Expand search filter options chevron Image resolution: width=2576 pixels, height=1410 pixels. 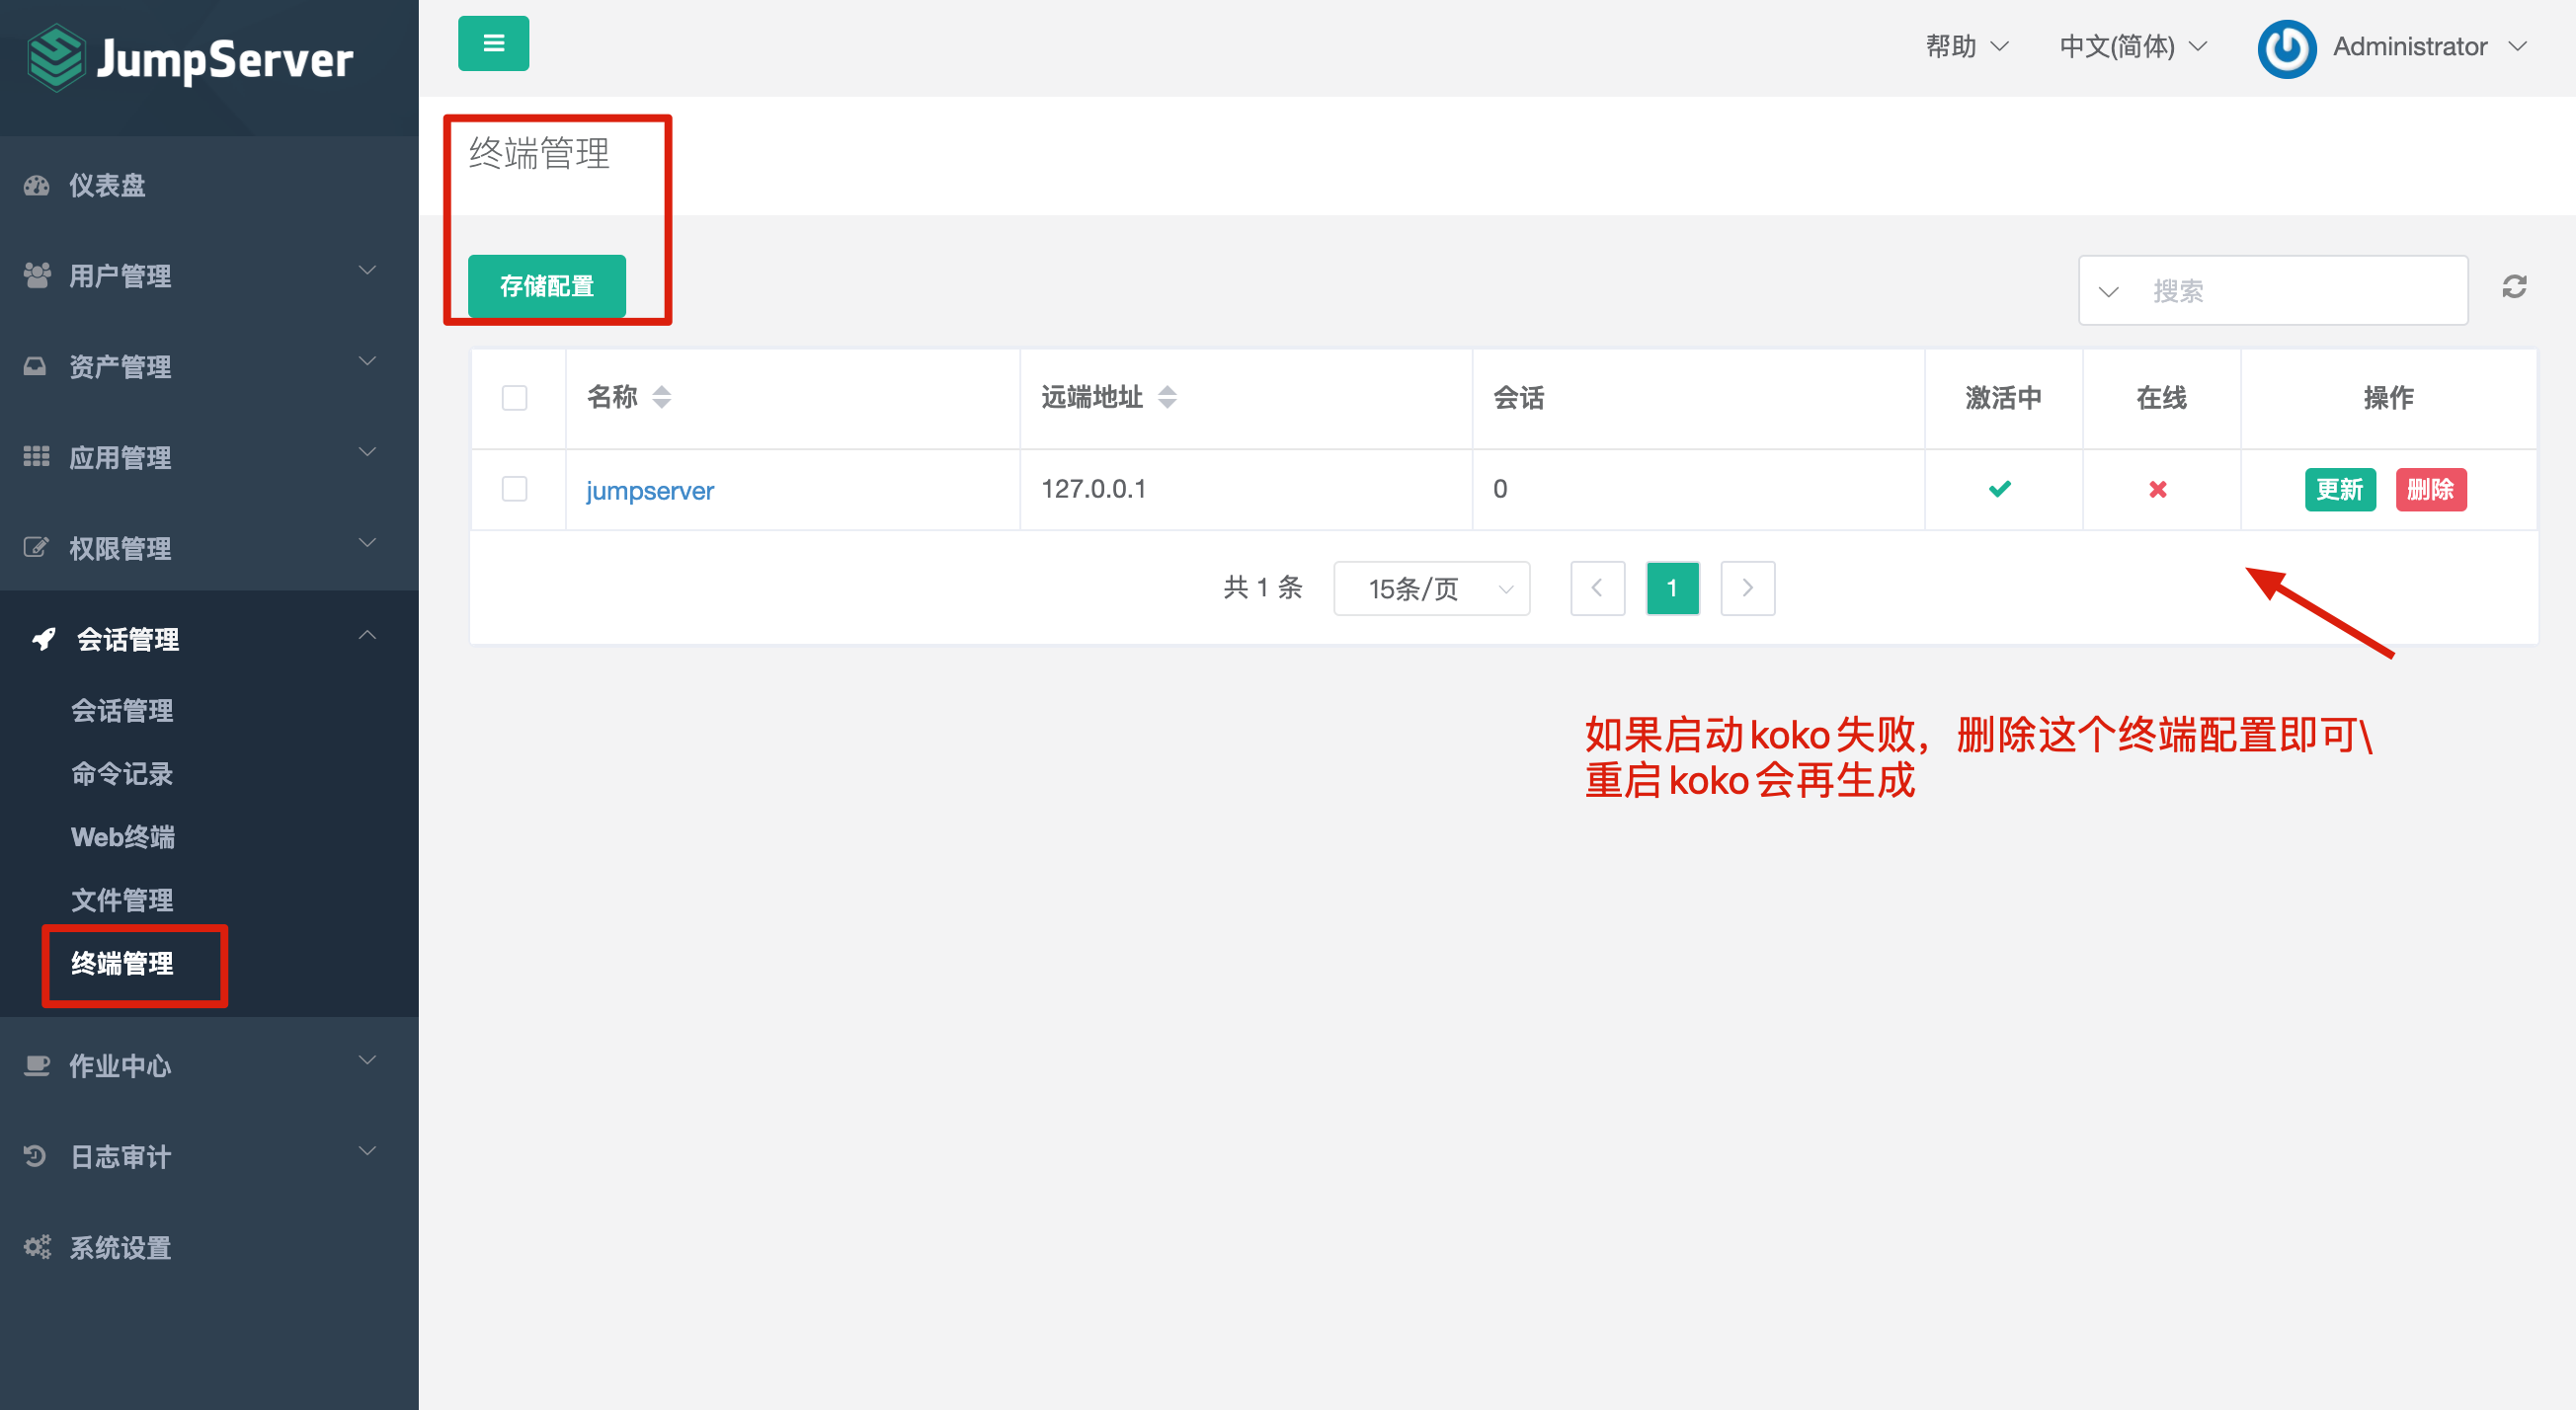2108,291
